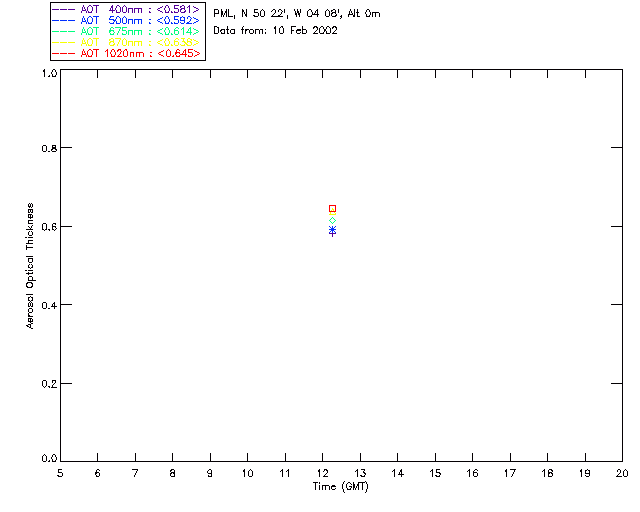Click the red square 1020nm data marker

pos(332,209)
